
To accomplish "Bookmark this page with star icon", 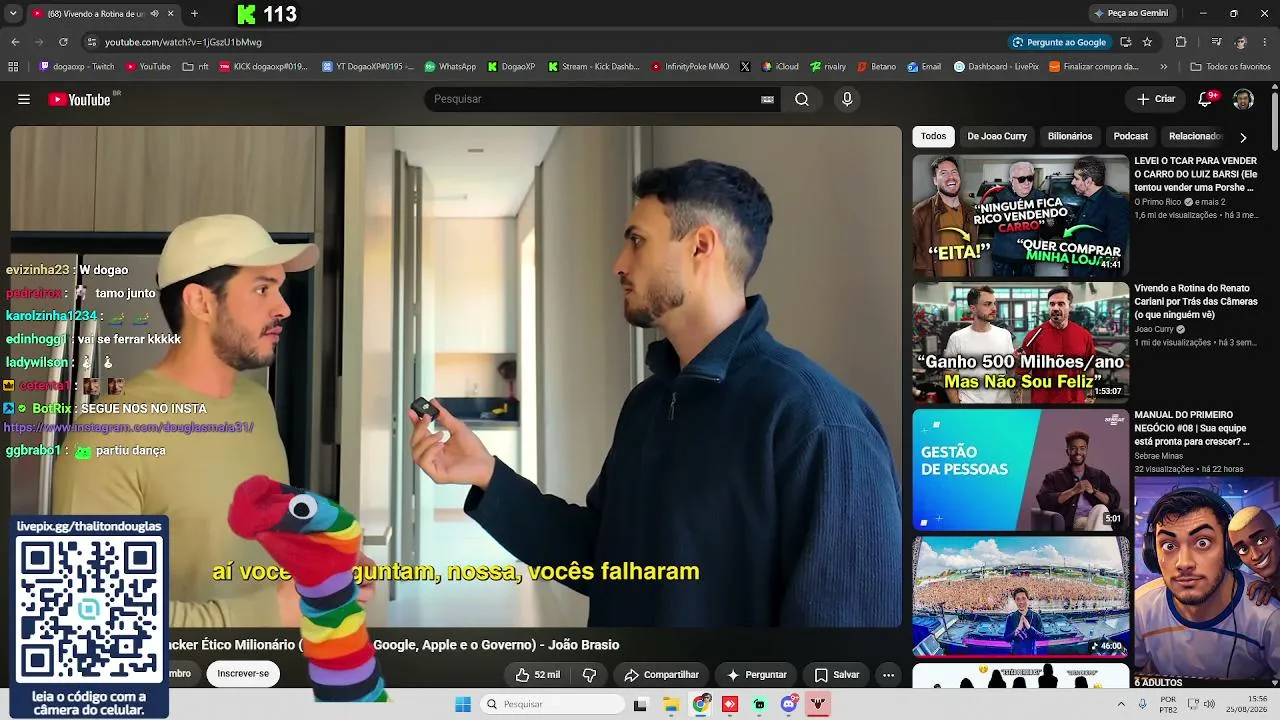I will pyautogui.click(x=1147, y=42).
